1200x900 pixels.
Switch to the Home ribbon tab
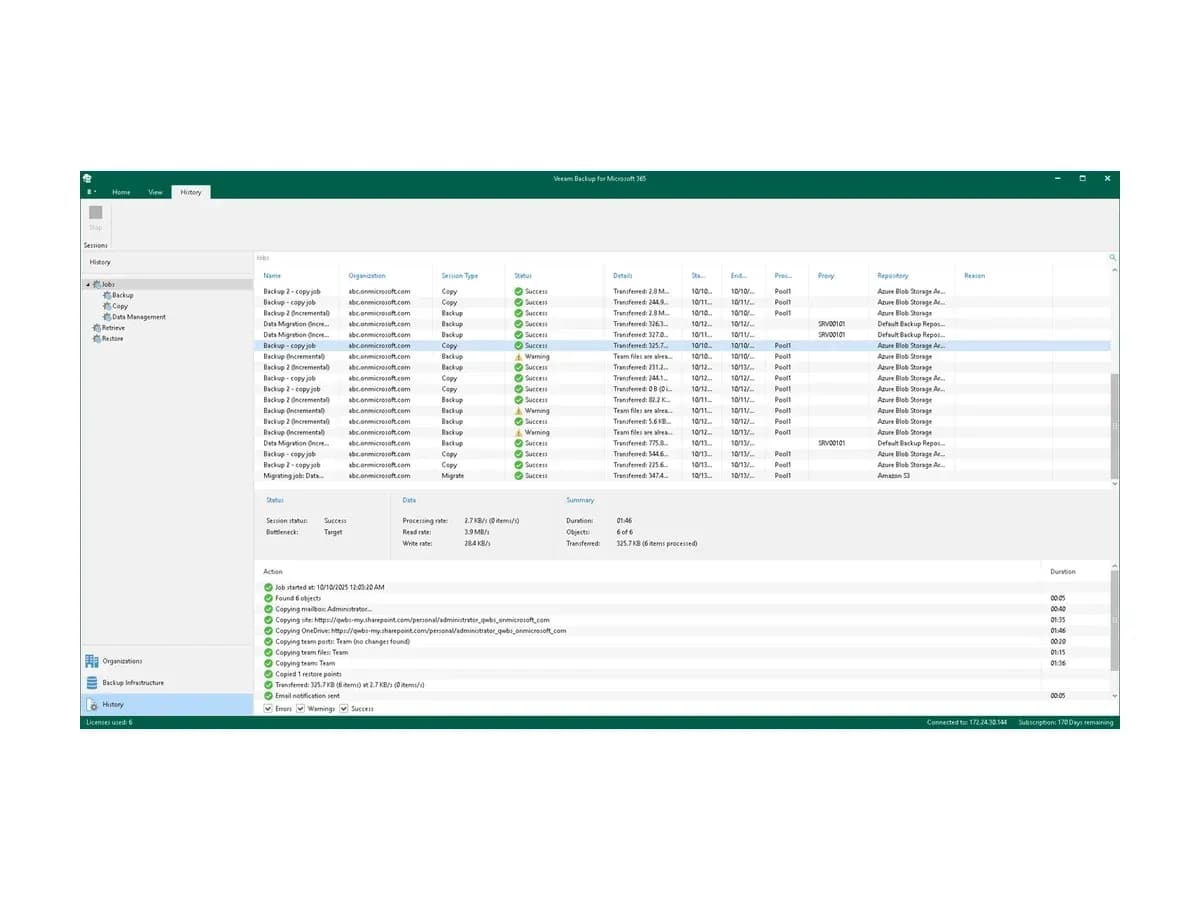[121, 192]
